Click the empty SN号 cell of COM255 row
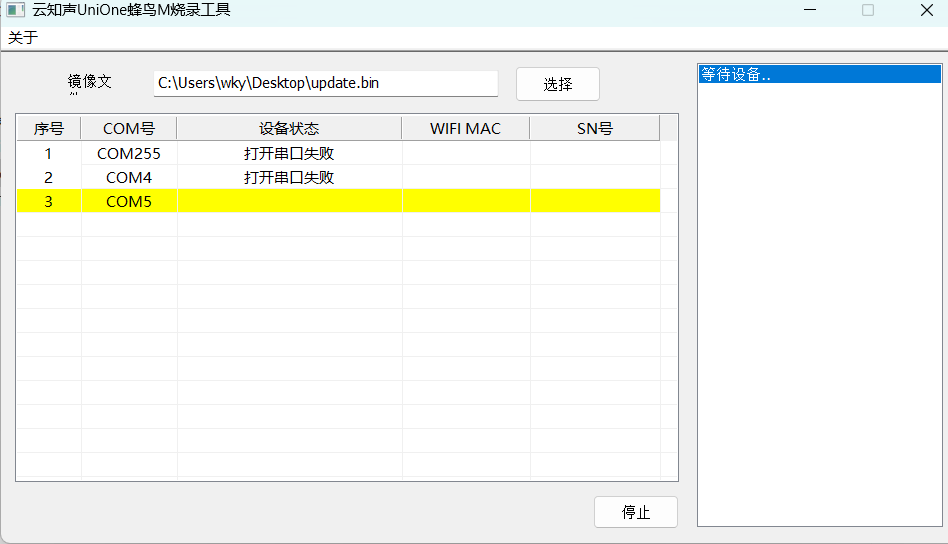 (596, 154)
